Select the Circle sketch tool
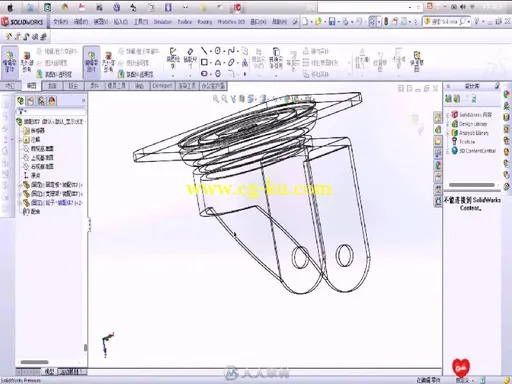Viewport: 512px width, 384px height. (217, 51)
